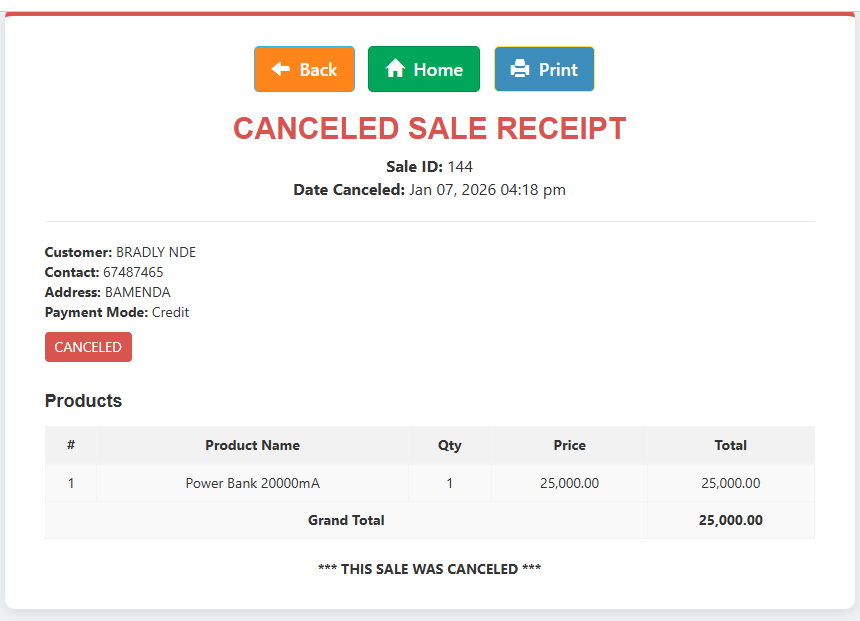860x621 pixels.
Task: Click the printer icon on the Print button
Action: (x=520, y=69)
